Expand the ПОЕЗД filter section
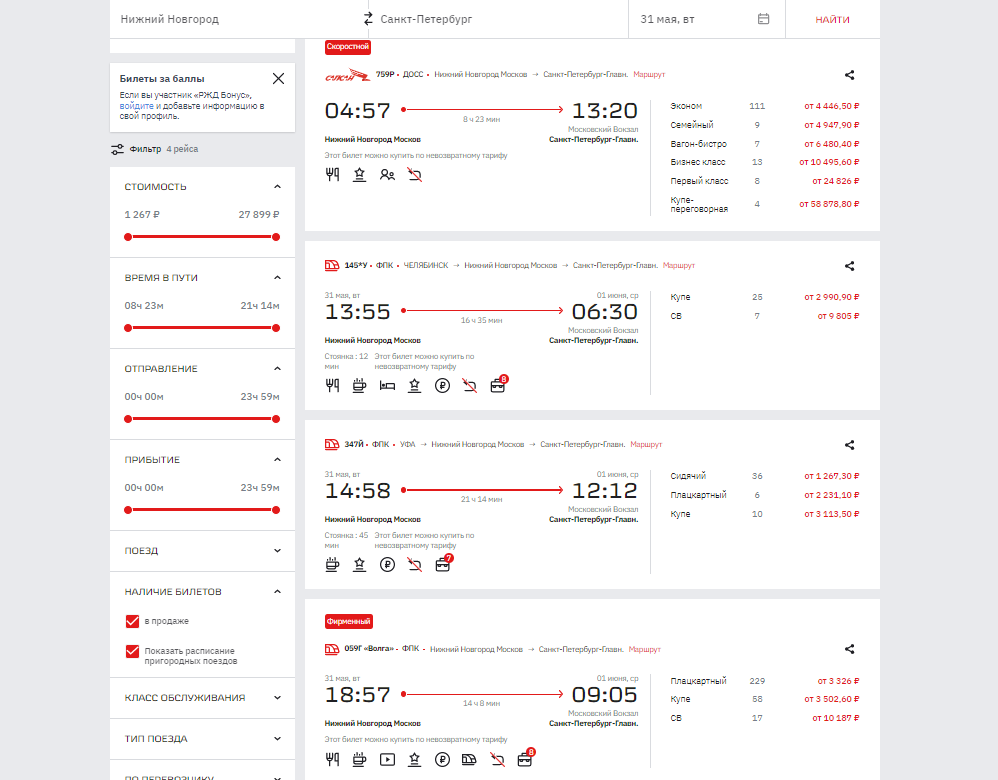Viewport: 998px width, 780px height. (x=278, y=551)
